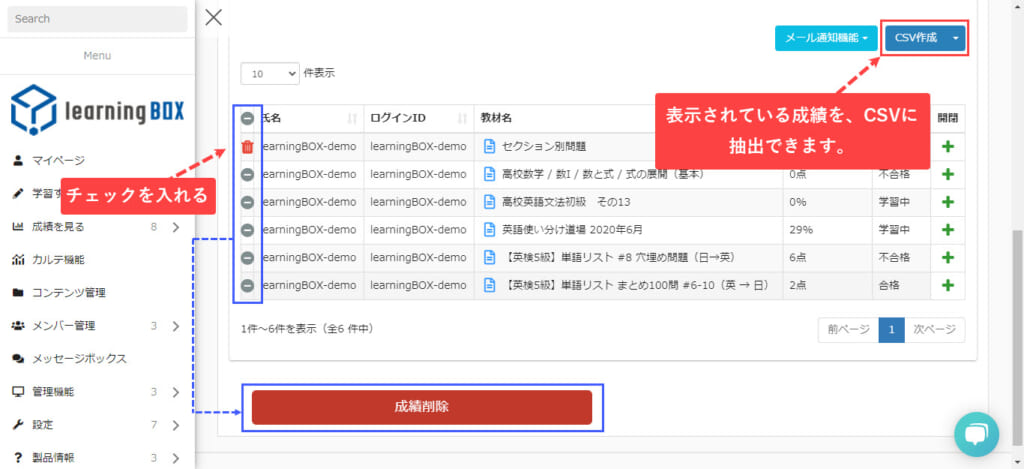
Task: Click the document icon beside 高校英語文法初級
Action: 490,202
